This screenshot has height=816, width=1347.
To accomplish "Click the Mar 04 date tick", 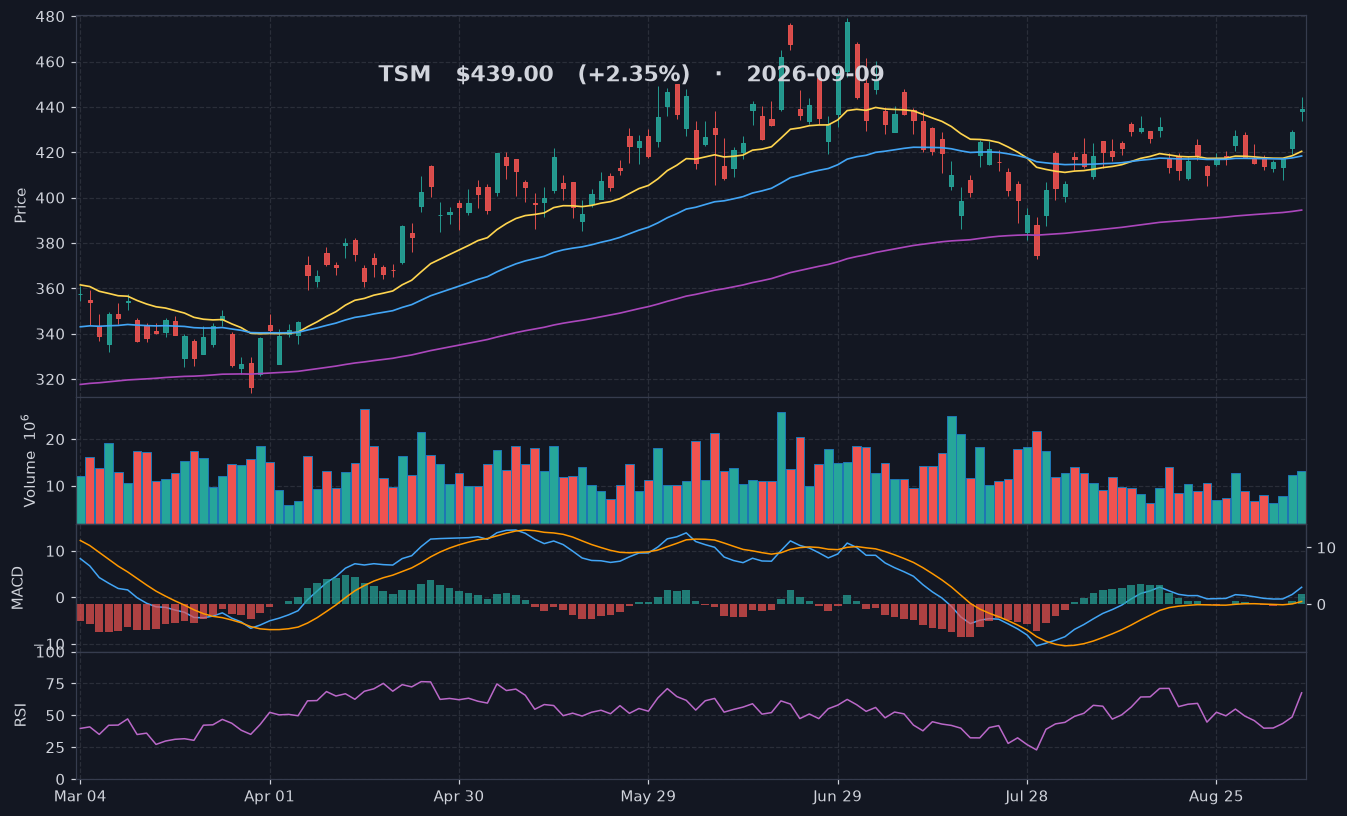I will [81, 797].
